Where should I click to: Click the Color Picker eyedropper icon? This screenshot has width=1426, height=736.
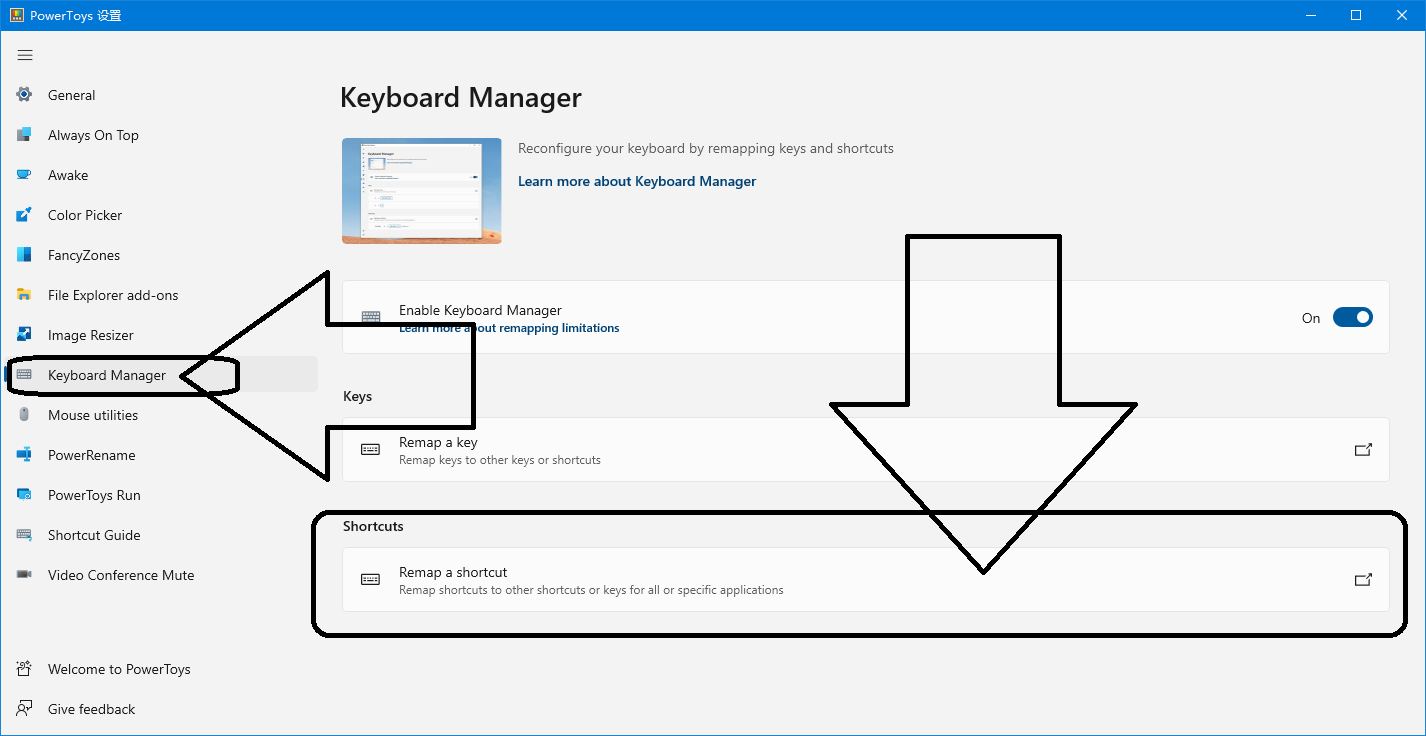(24, 215)
